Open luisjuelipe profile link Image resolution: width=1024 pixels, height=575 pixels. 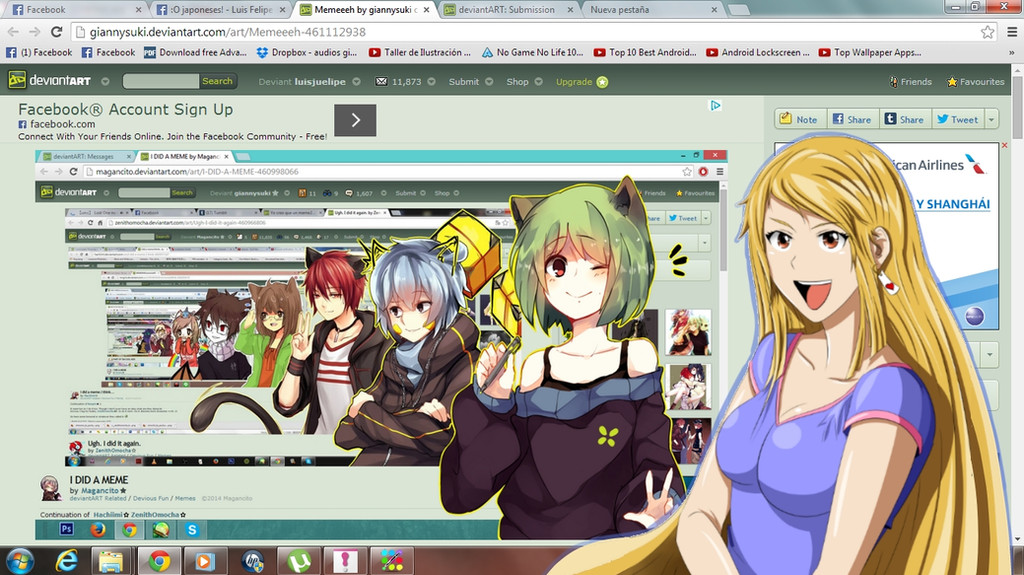320,82
